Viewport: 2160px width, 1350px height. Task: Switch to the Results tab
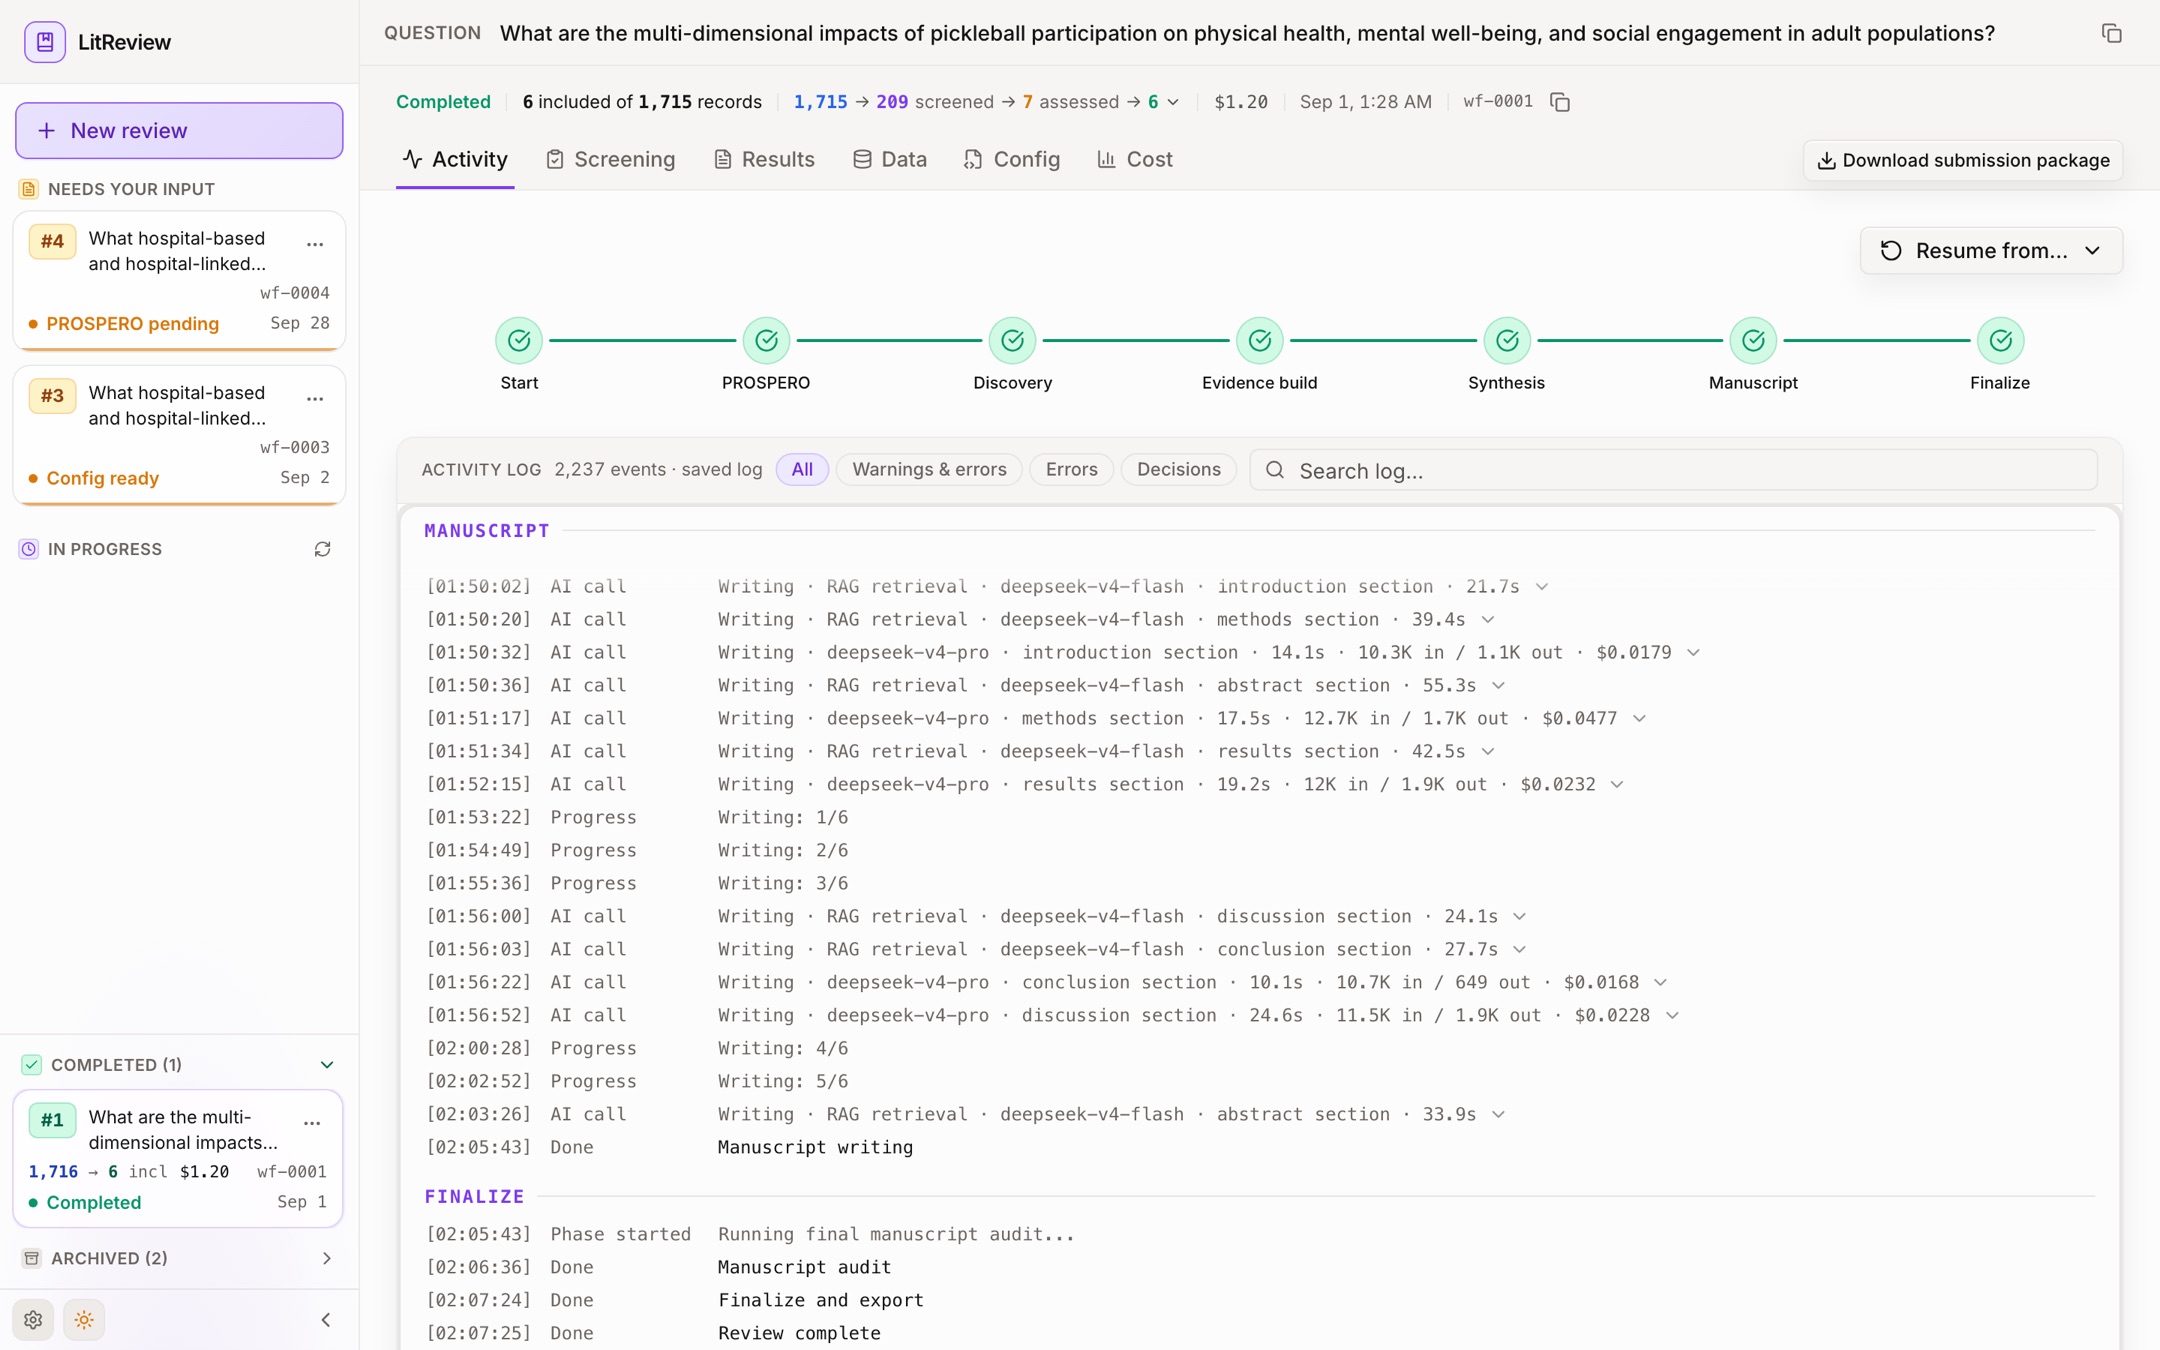(x=764, y=160)
